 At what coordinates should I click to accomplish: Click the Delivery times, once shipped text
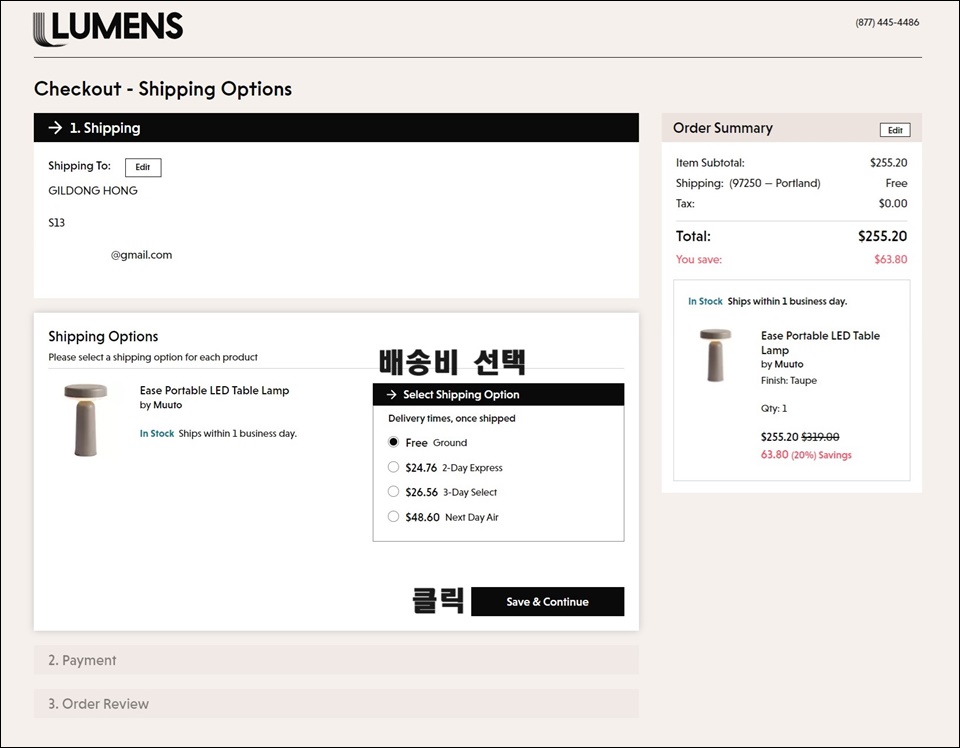coord(452,419)
